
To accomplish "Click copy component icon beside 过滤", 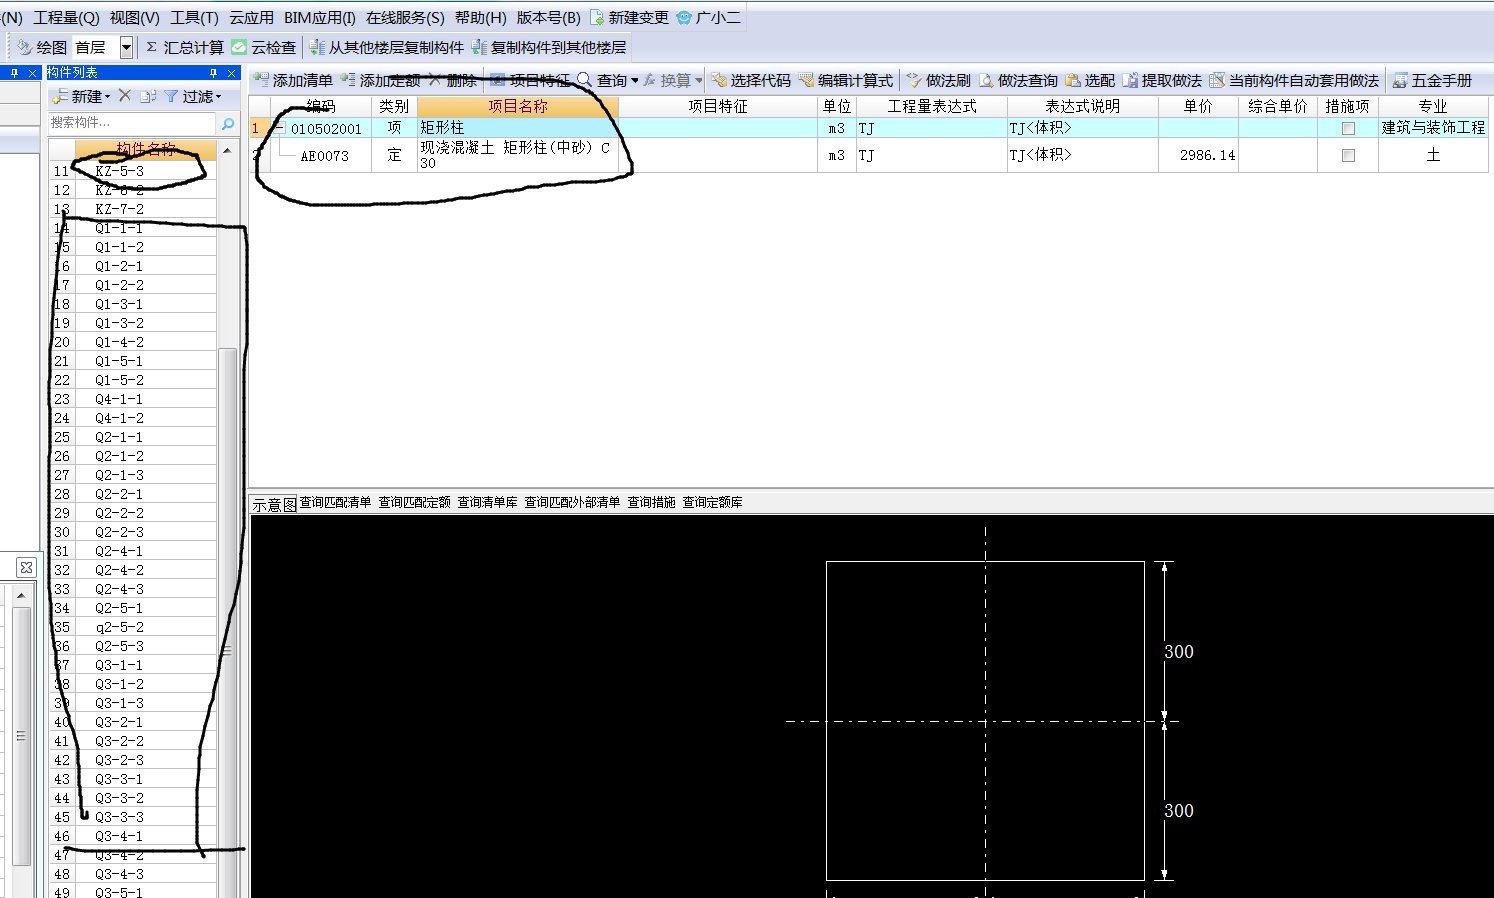I will pos(148,96).
